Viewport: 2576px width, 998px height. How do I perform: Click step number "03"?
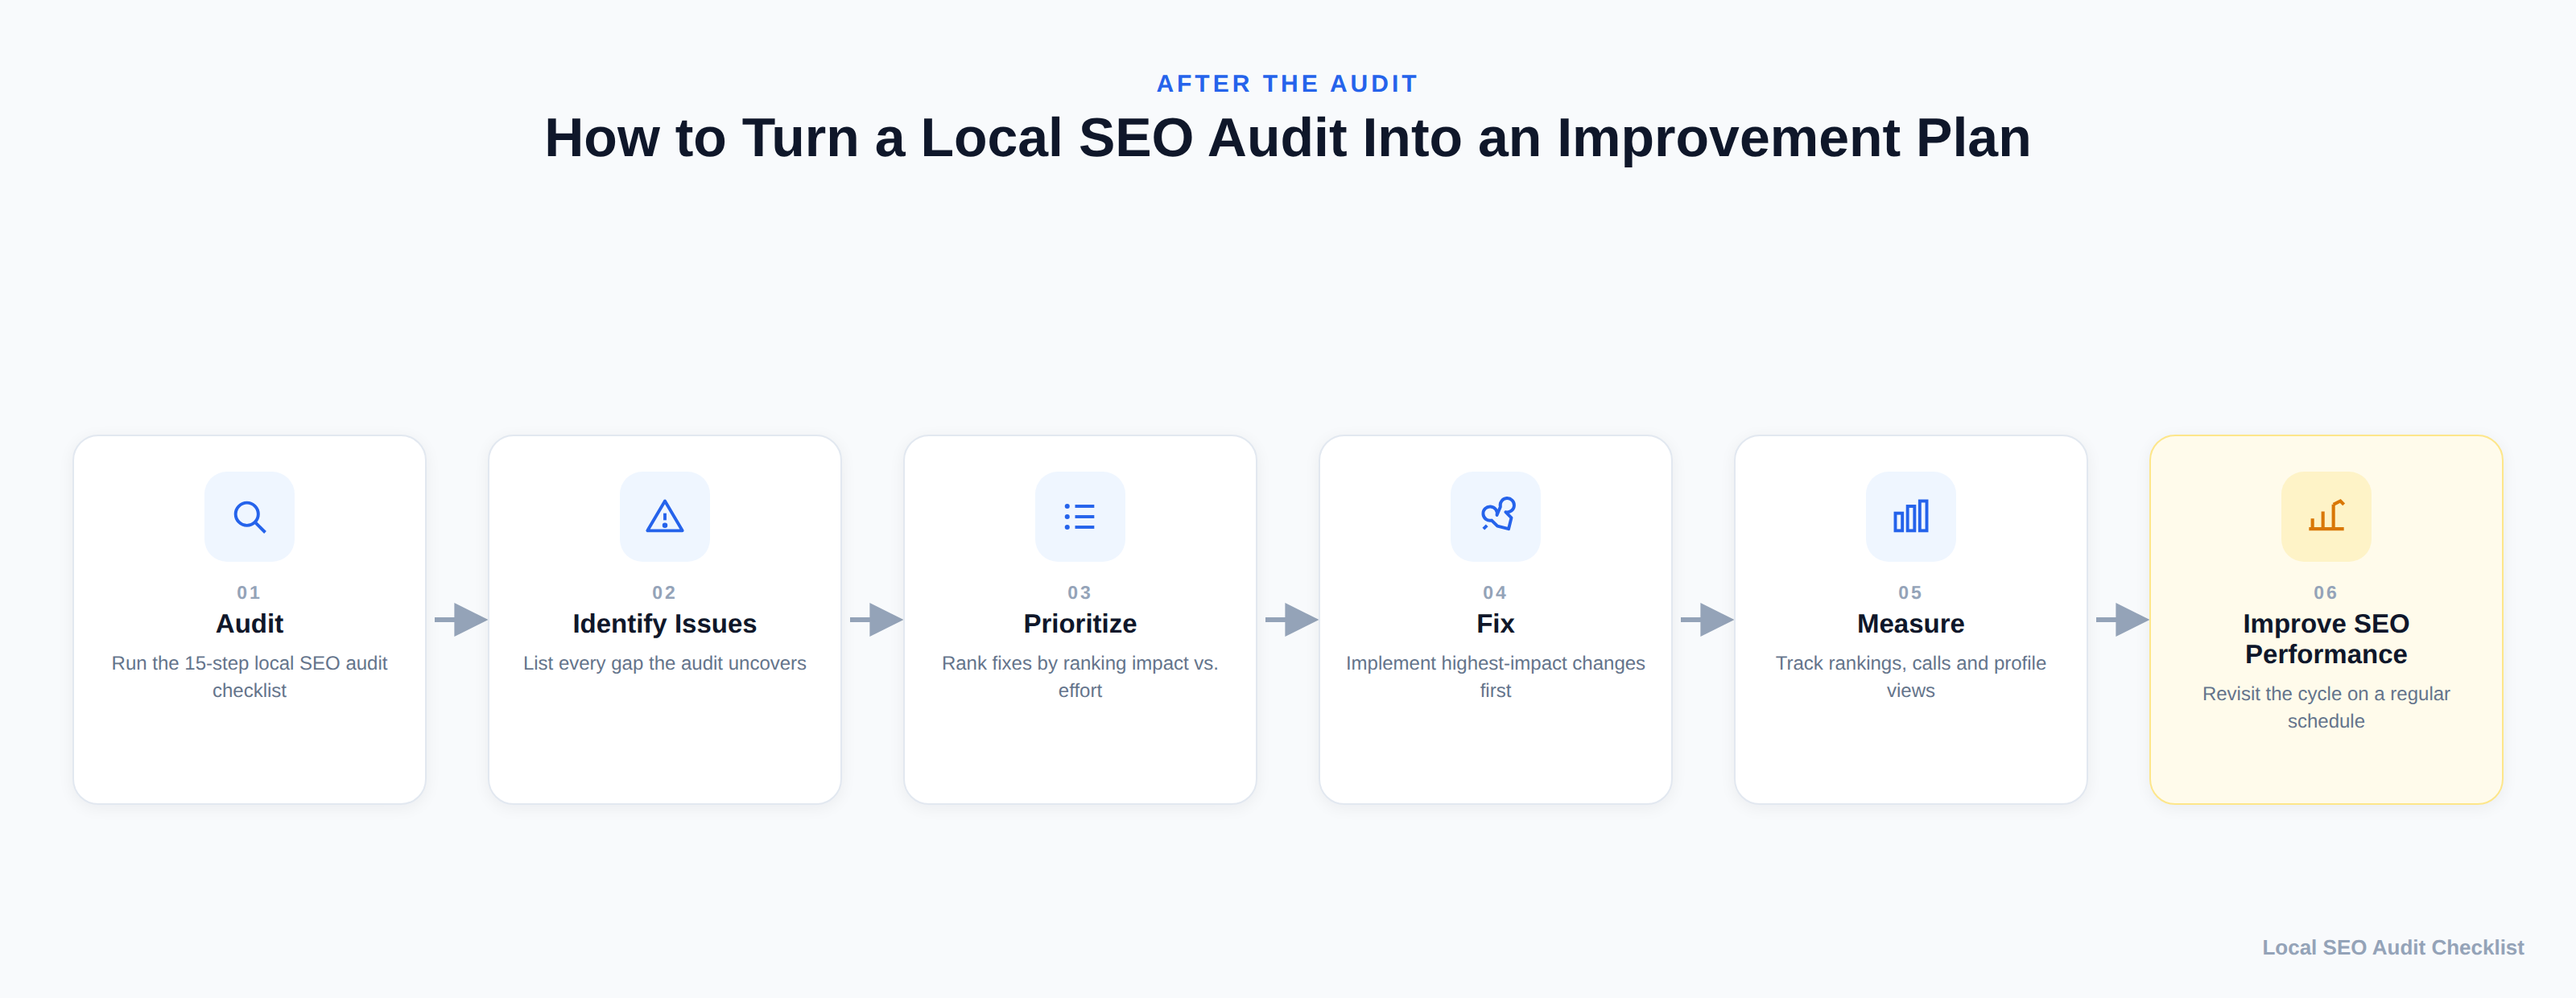1080,592
